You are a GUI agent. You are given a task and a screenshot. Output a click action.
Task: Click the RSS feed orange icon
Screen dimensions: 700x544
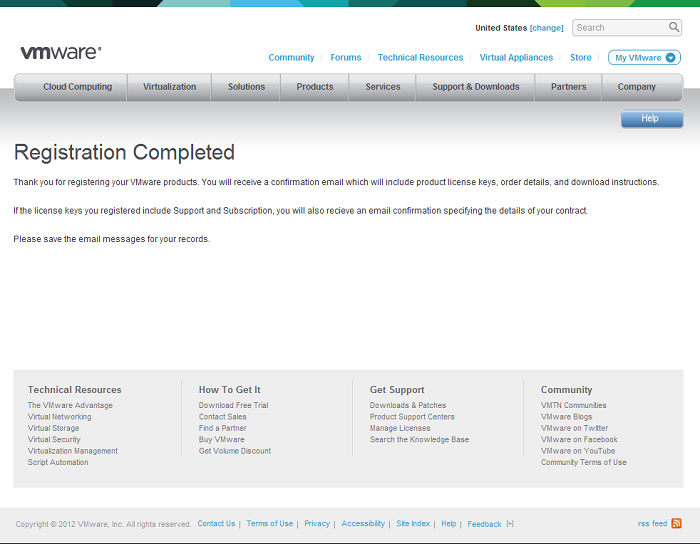(x=677, y=523)
